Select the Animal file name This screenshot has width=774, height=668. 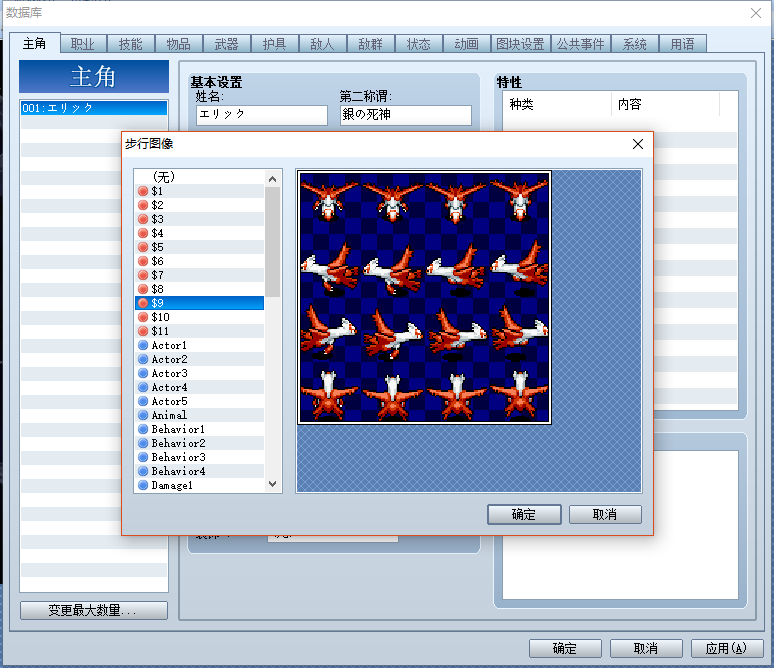tap(169, 415)
